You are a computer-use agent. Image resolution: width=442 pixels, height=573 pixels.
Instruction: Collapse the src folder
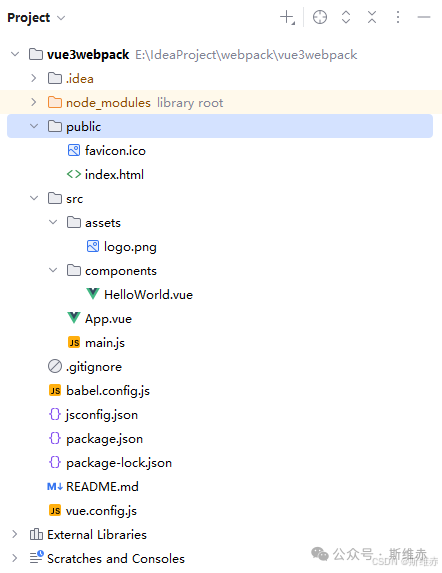(x=34, y=198)
